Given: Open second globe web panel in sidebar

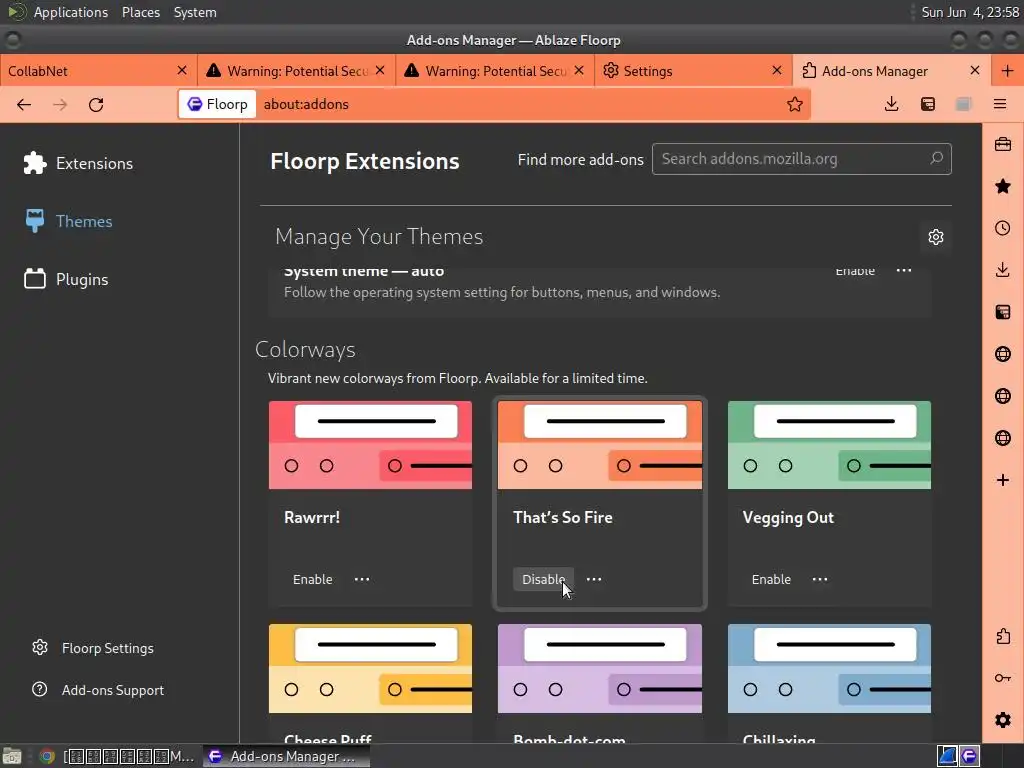Looking at the screenshot, I should pos(1003,396).
